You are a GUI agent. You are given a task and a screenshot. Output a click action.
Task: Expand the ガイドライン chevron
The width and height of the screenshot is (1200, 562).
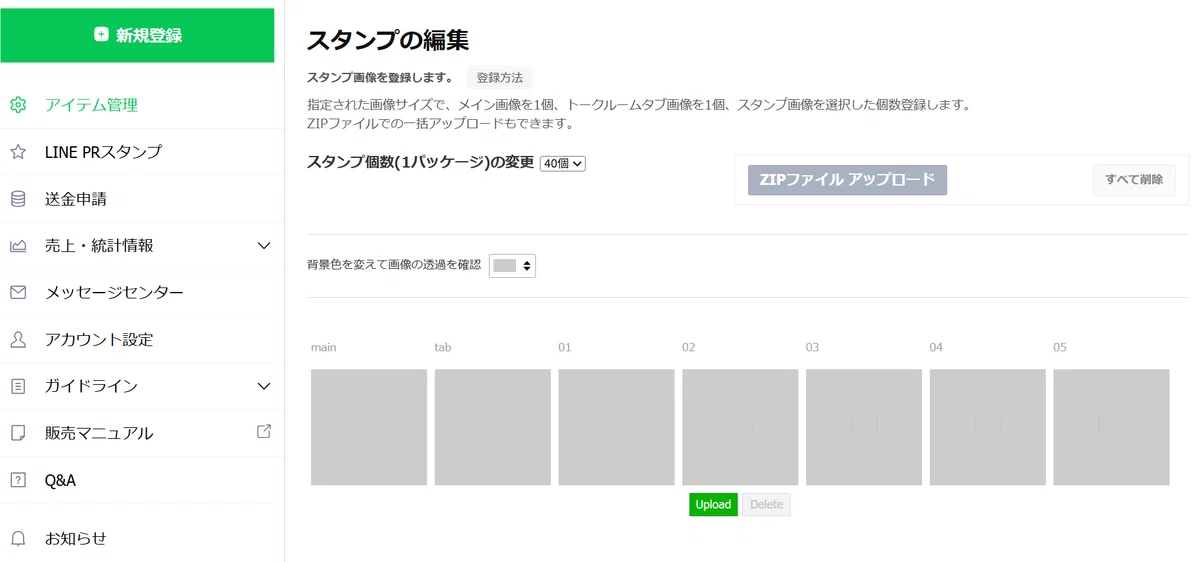click(x=264, y=386)
